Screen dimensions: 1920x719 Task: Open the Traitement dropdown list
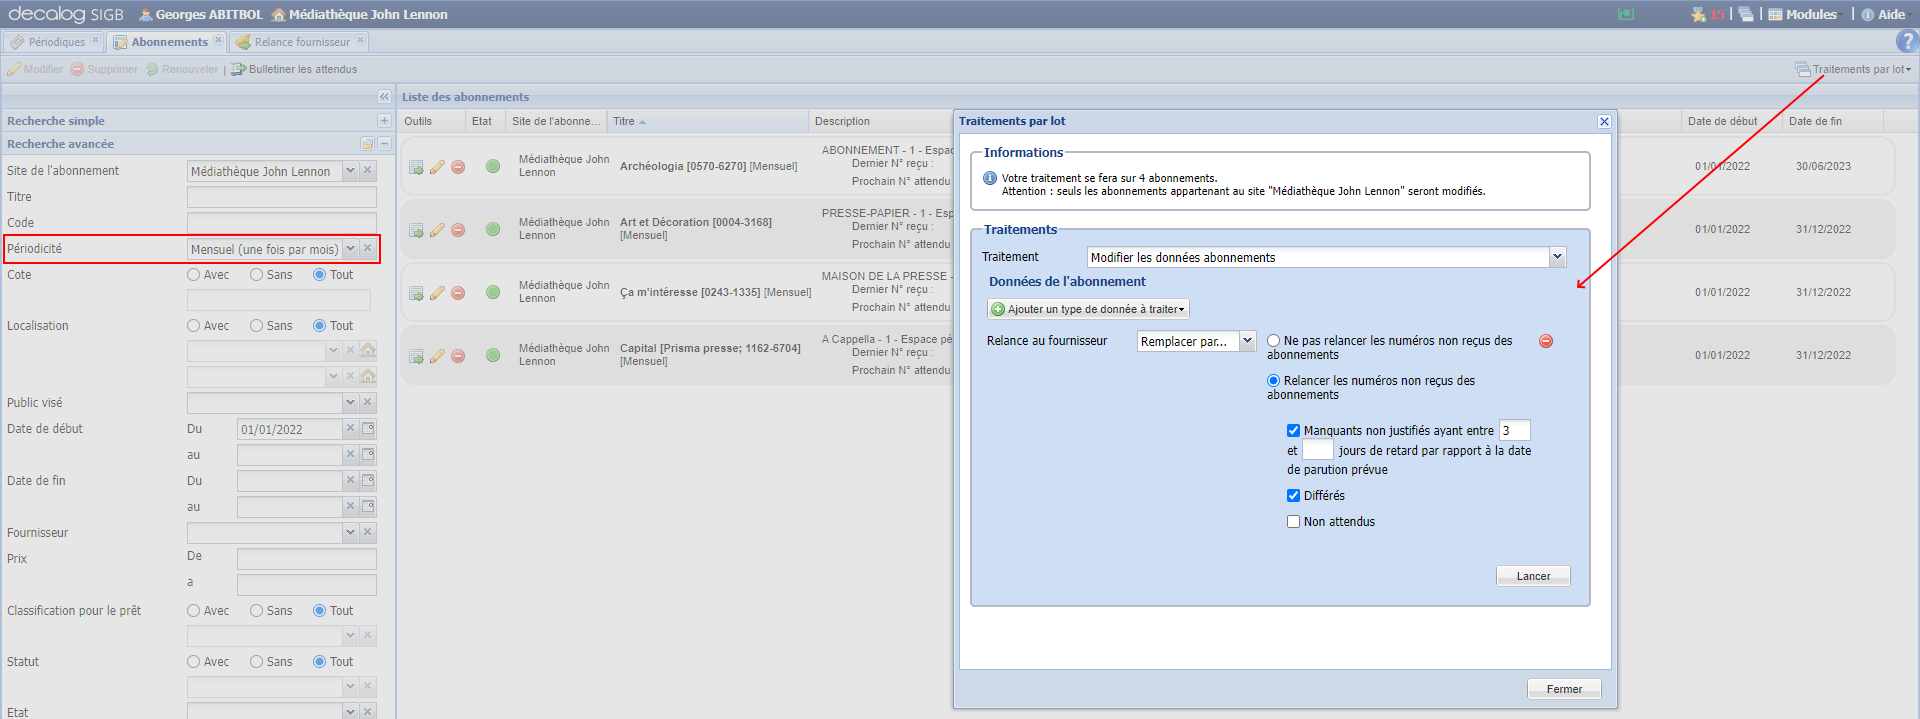click(x=1557, y=257)
